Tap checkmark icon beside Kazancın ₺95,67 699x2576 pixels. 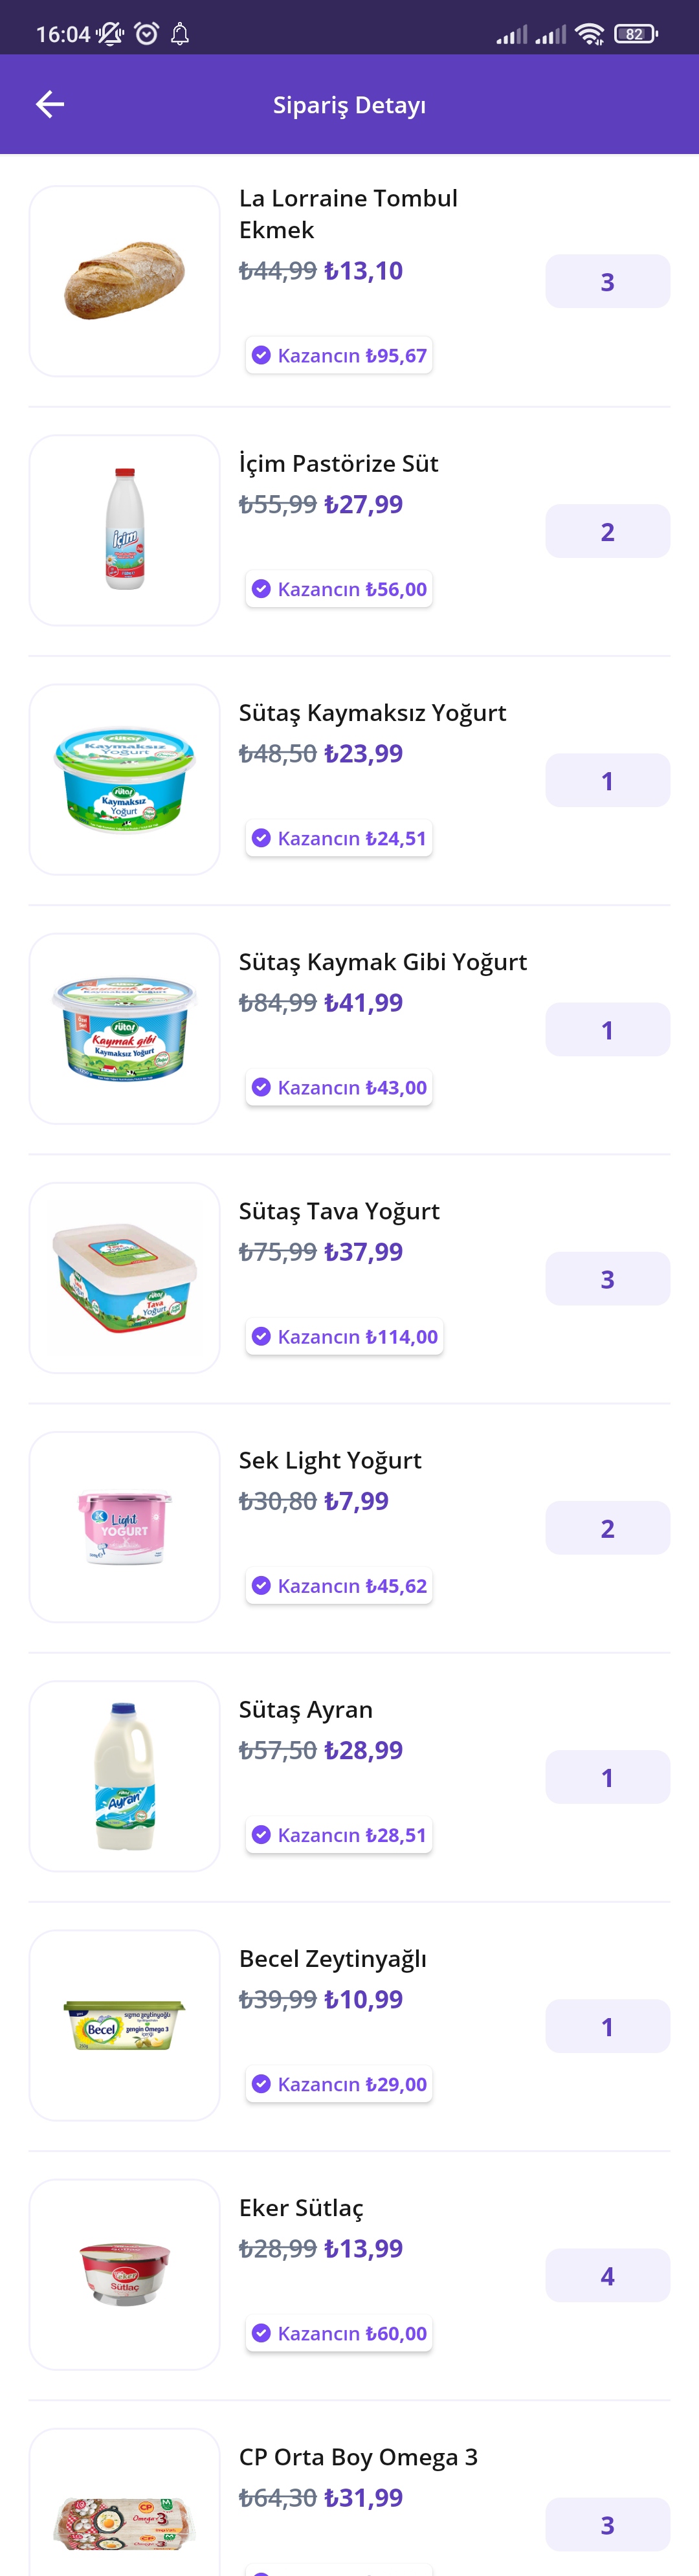pyautogui.click(x=261, y=355)
